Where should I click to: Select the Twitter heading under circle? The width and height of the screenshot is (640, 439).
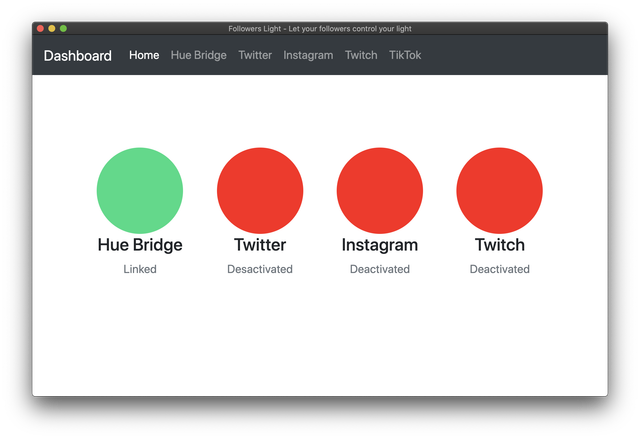(260, 245)
